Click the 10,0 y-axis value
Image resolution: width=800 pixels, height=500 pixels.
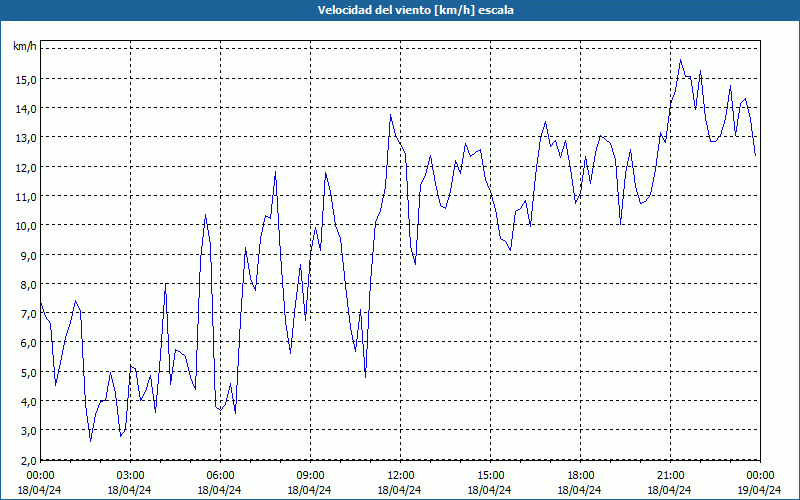point(26,226)
